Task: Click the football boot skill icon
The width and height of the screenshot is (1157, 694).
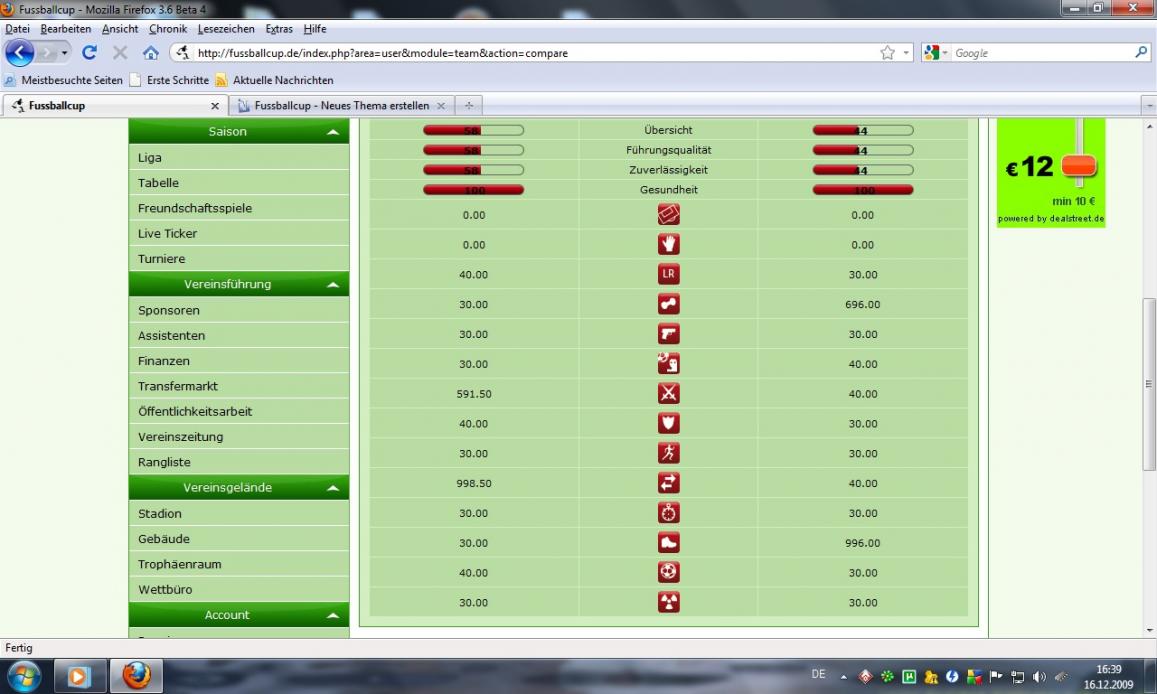Action: (x=668, y=543)
